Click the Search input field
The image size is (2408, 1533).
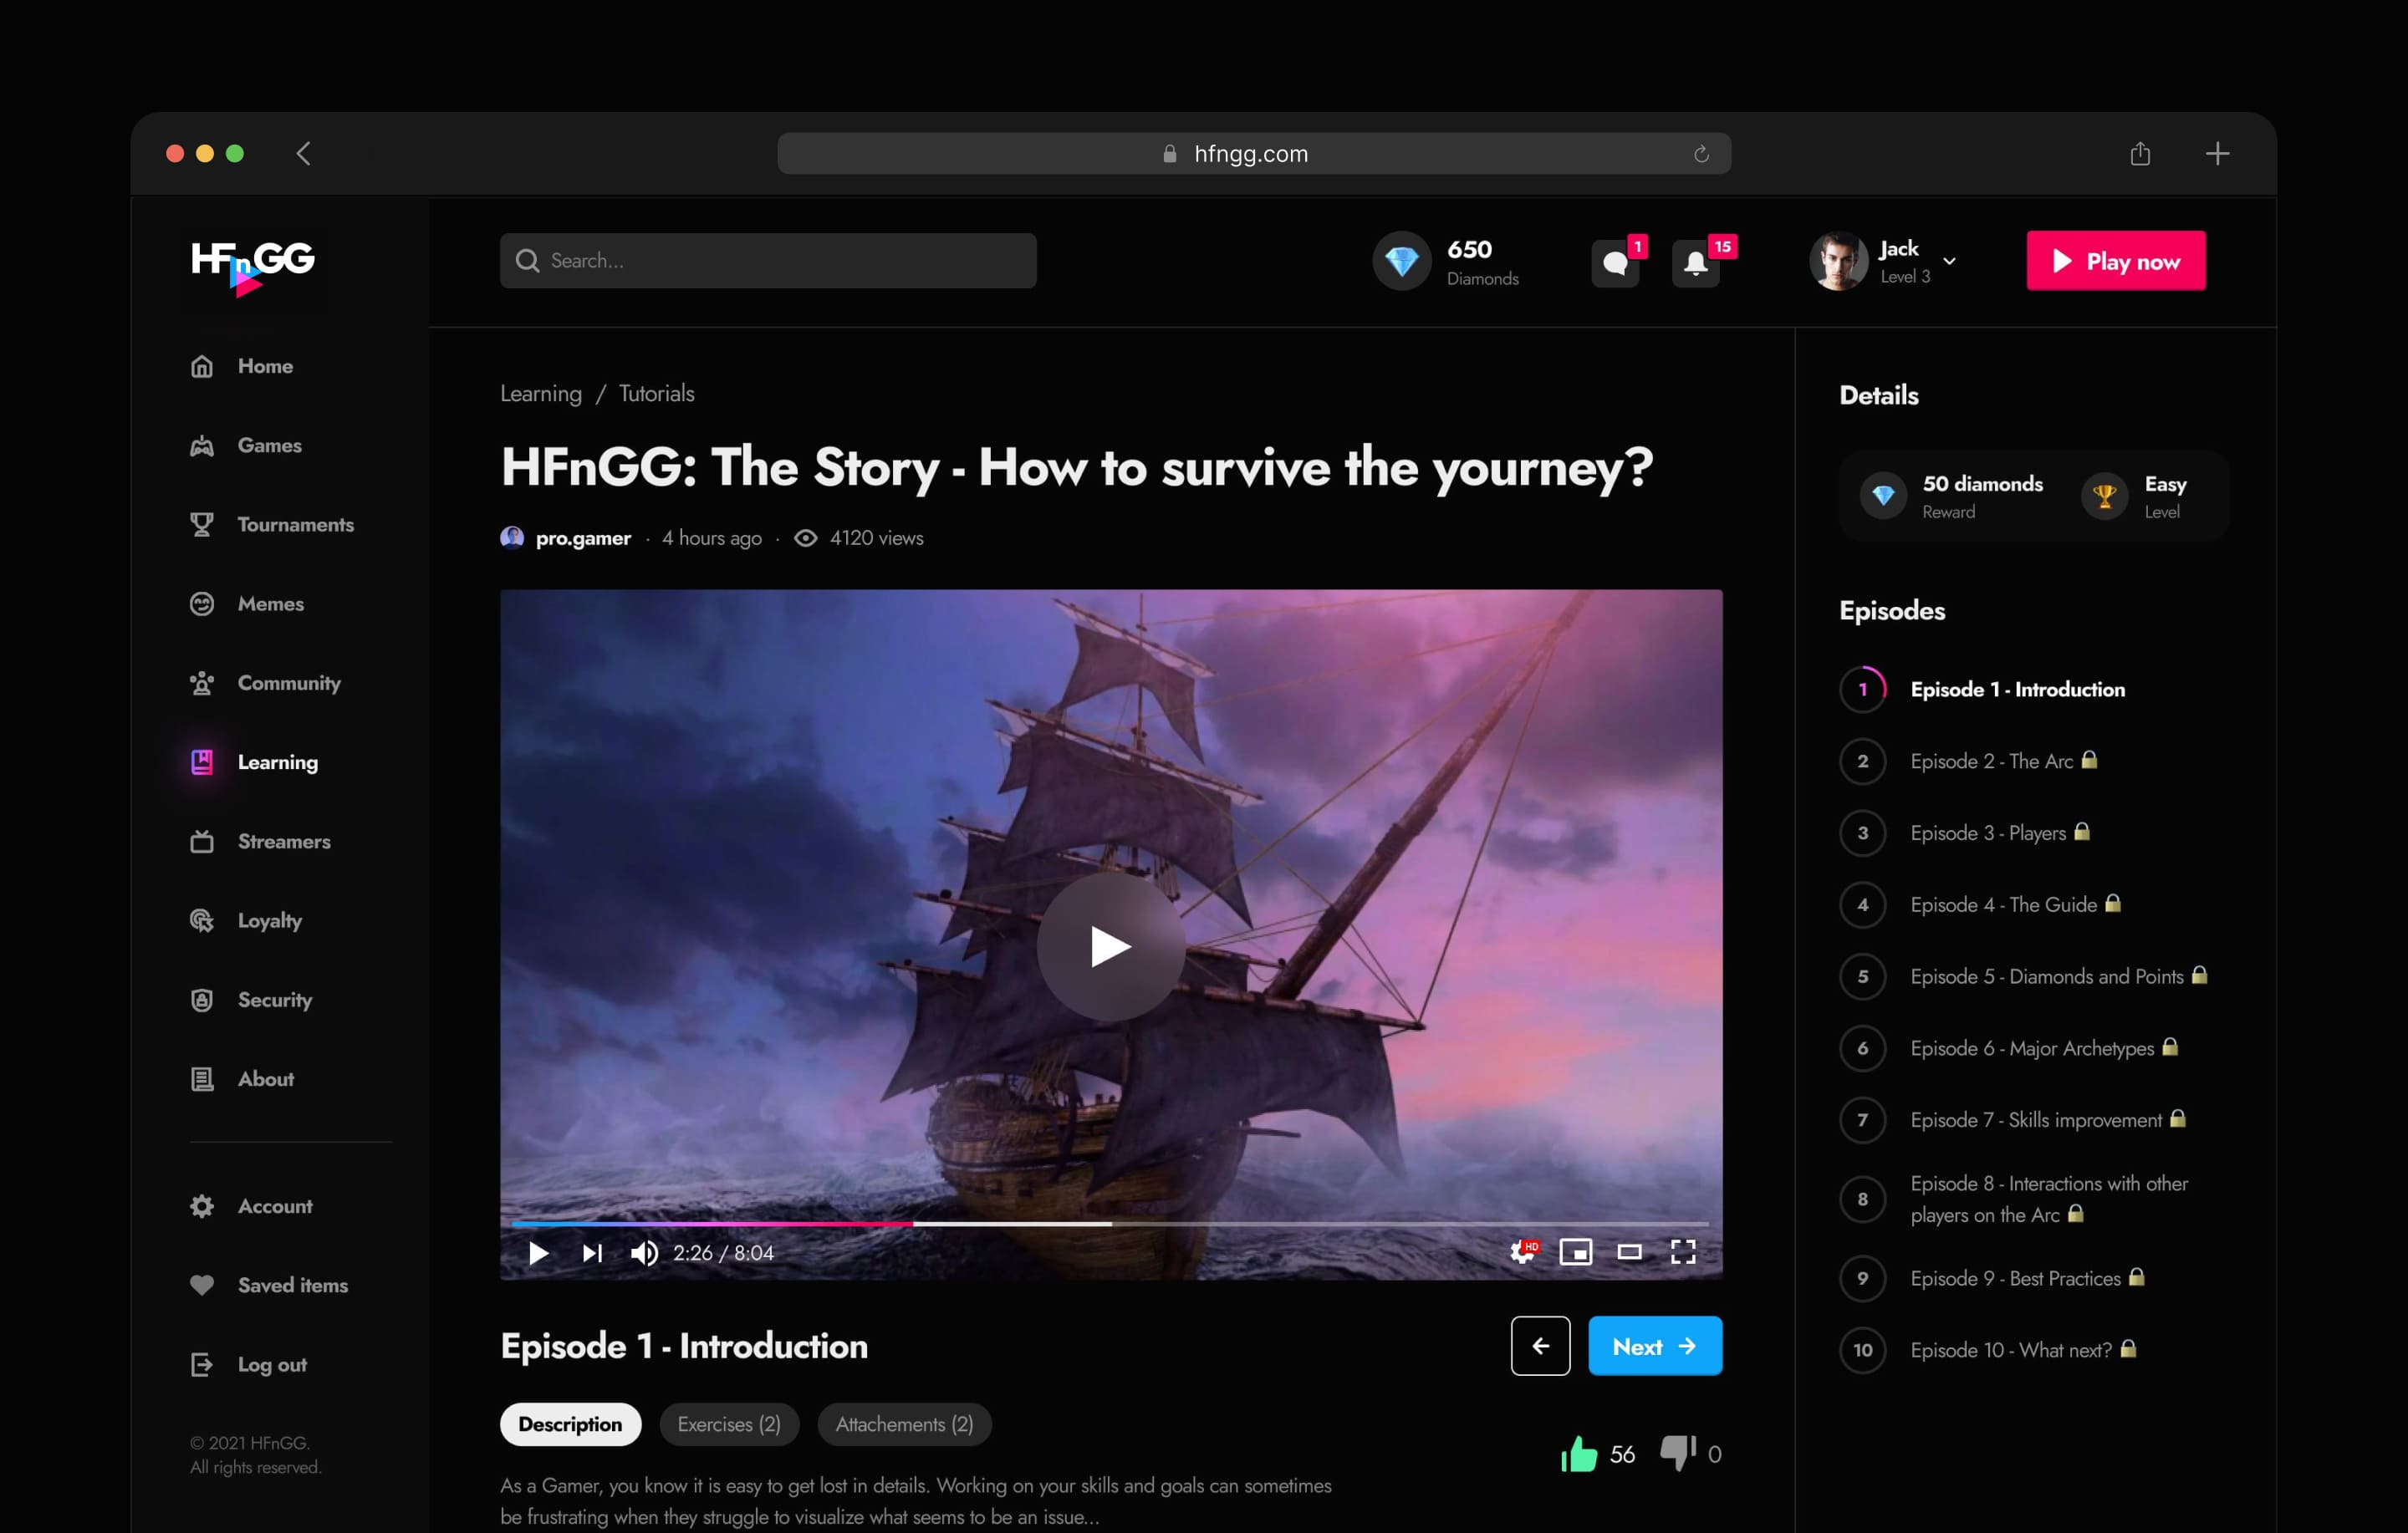(768, 261)
